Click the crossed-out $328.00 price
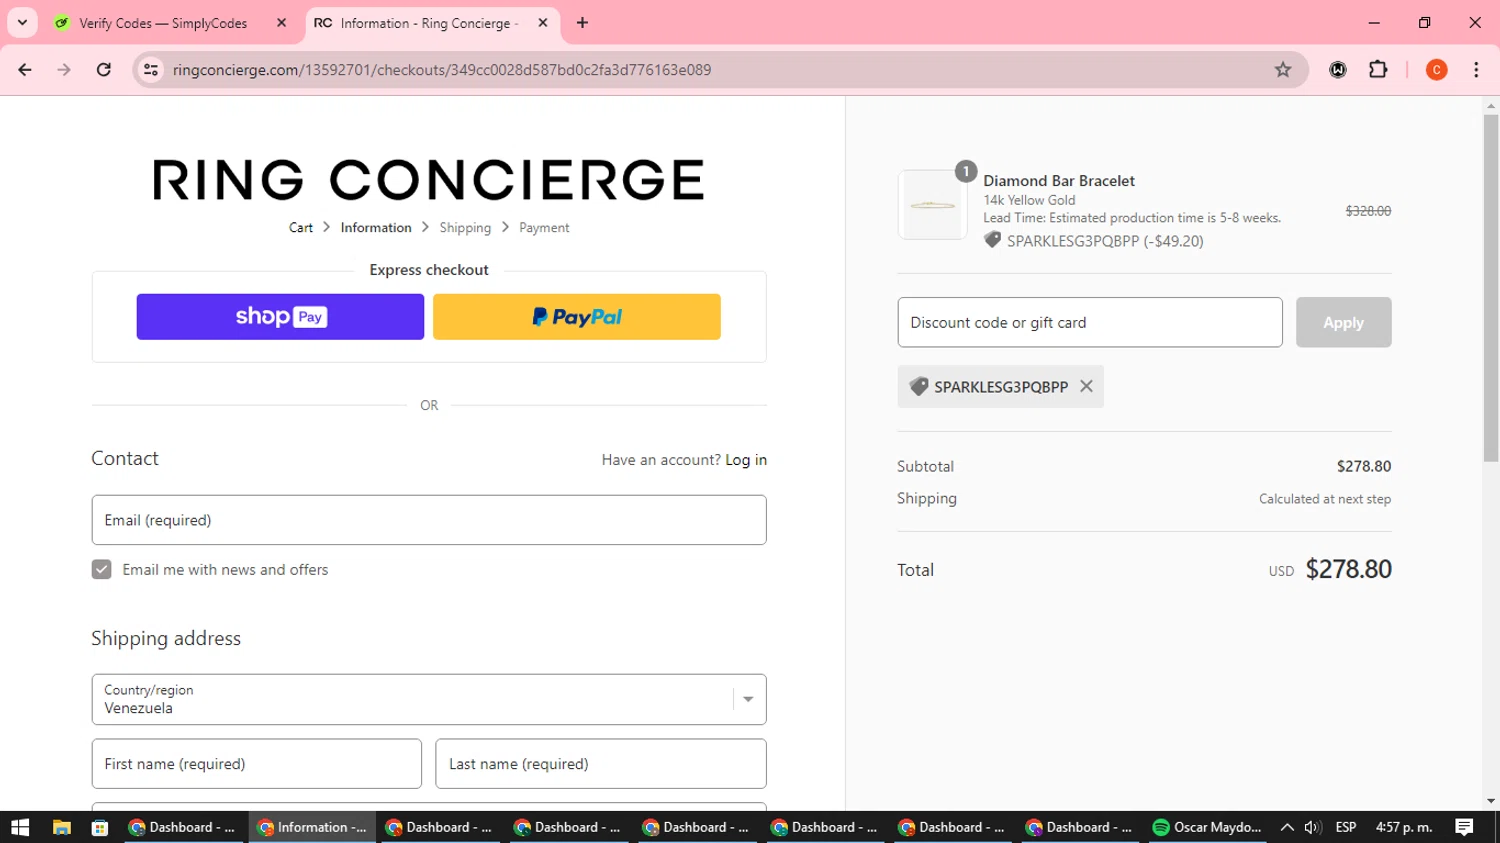 [x=1368, y=211]
